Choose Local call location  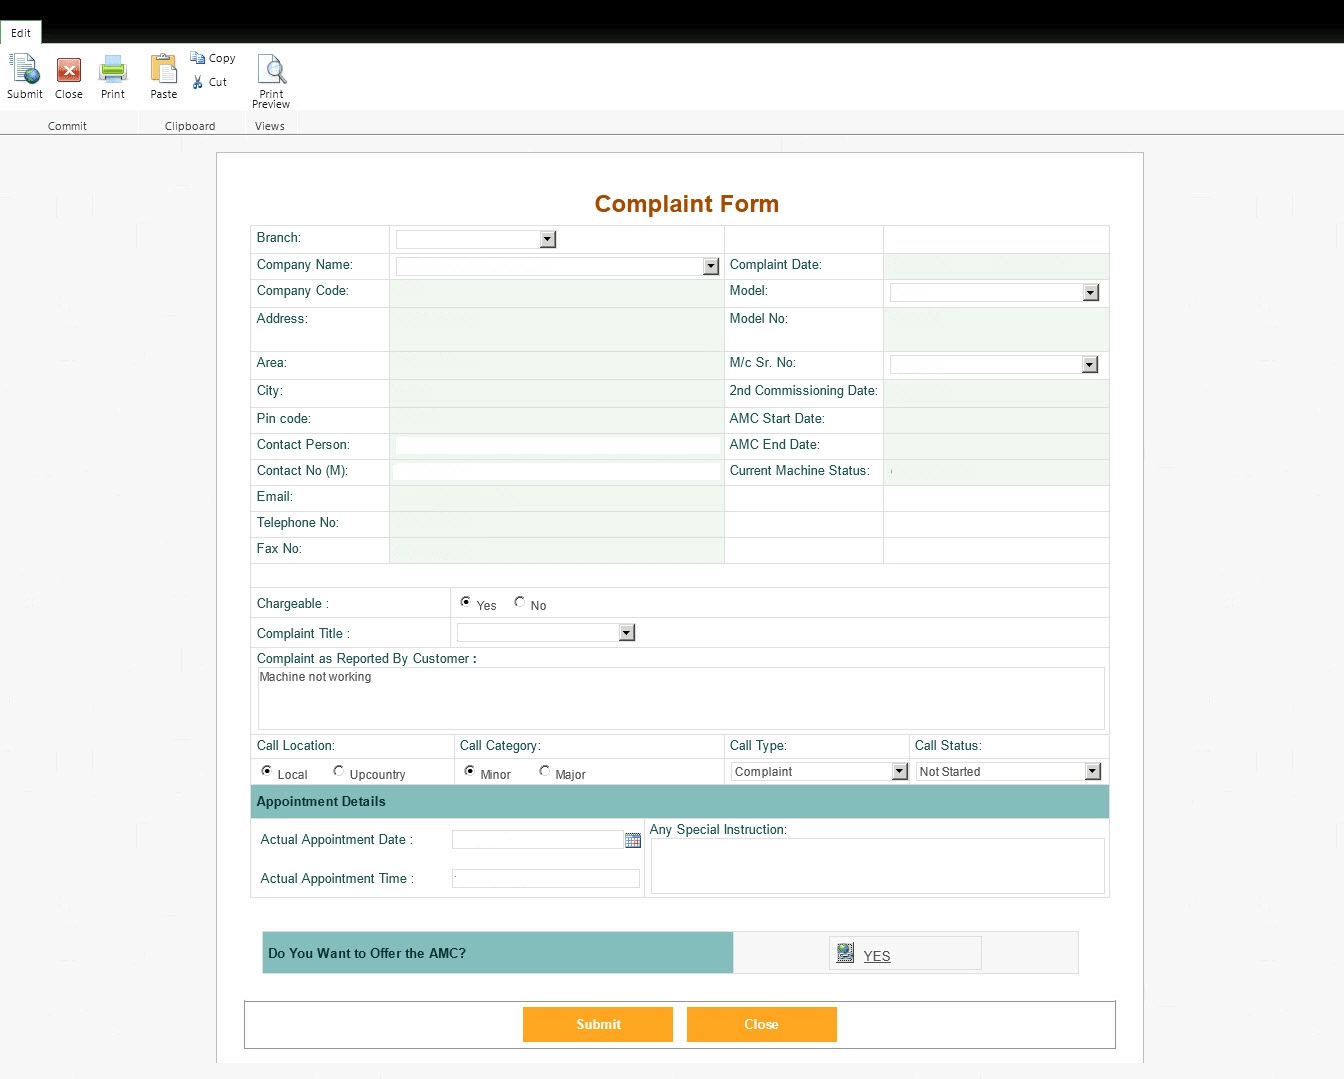[x=267, y=771]
